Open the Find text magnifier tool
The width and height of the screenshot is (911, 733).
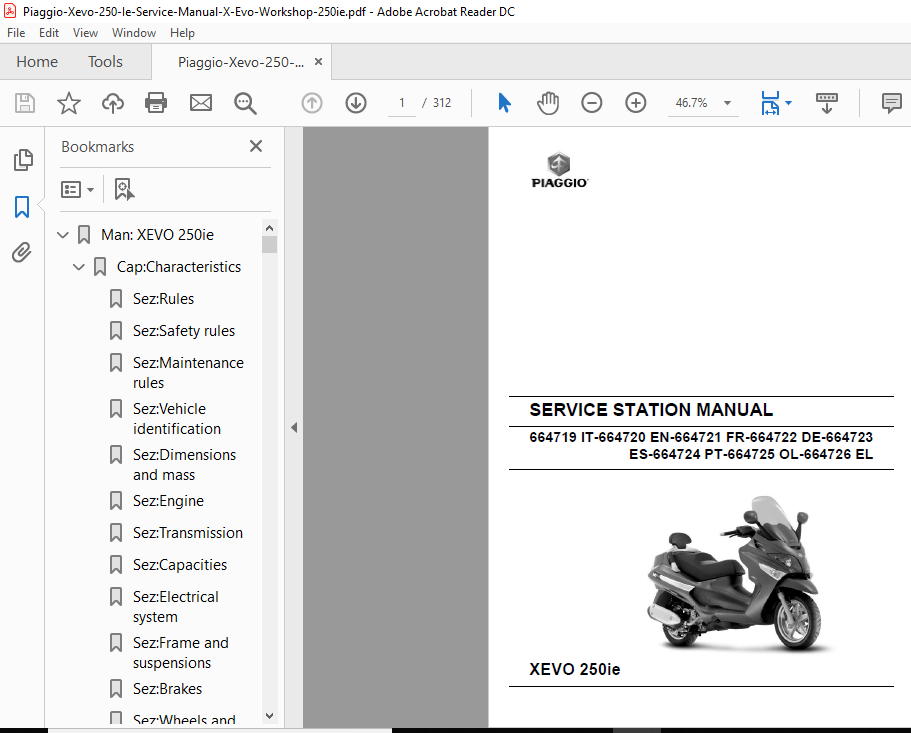click(x=245, y=103)
